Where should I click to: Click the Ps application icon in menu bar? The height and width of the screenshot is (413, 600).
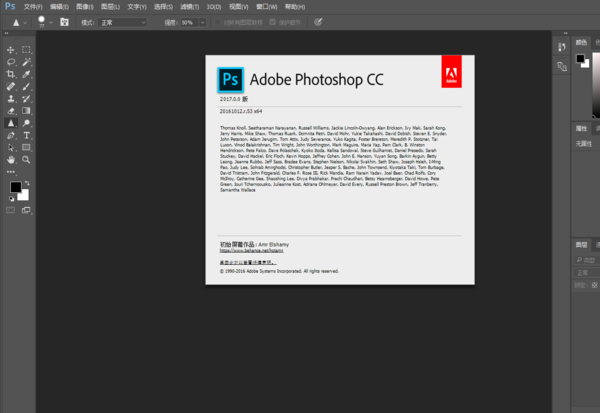click(10, 6)
